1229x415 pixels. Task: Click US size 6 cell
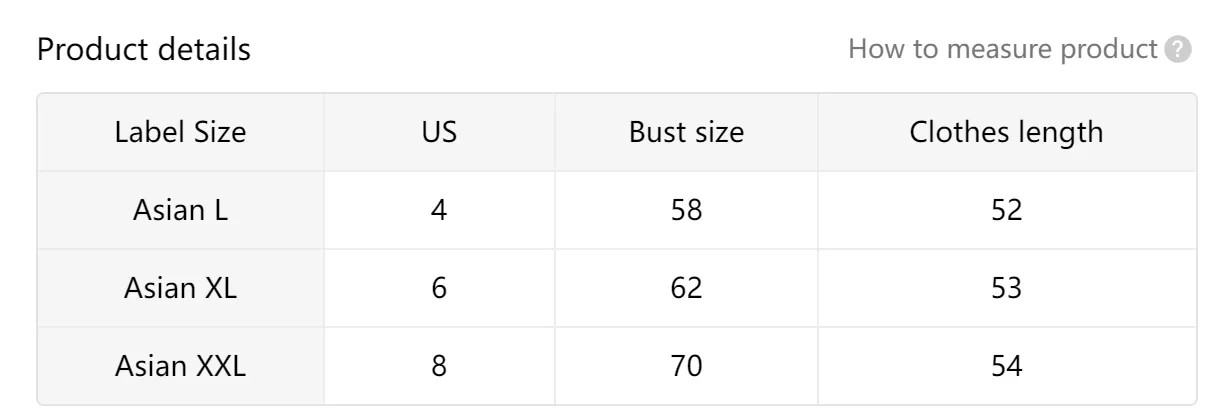click(x=439, y=288)
